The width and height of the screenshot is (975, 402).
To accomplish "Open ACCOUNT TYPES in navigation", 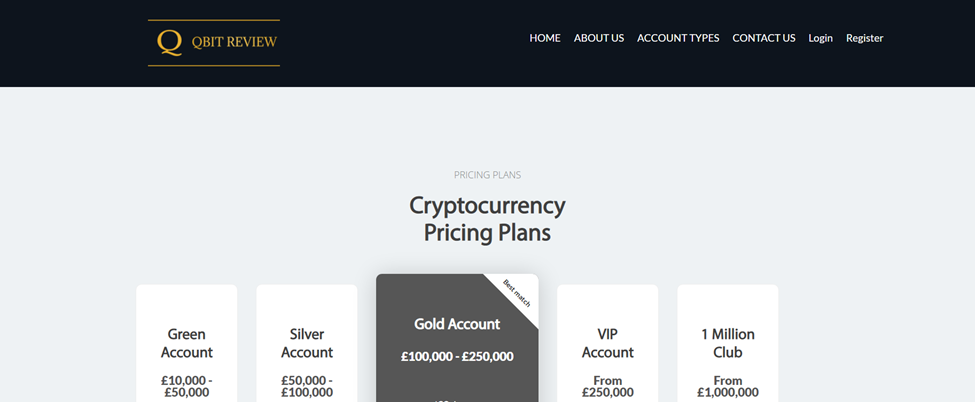I will pyautogui.click(x=678, y=38).
